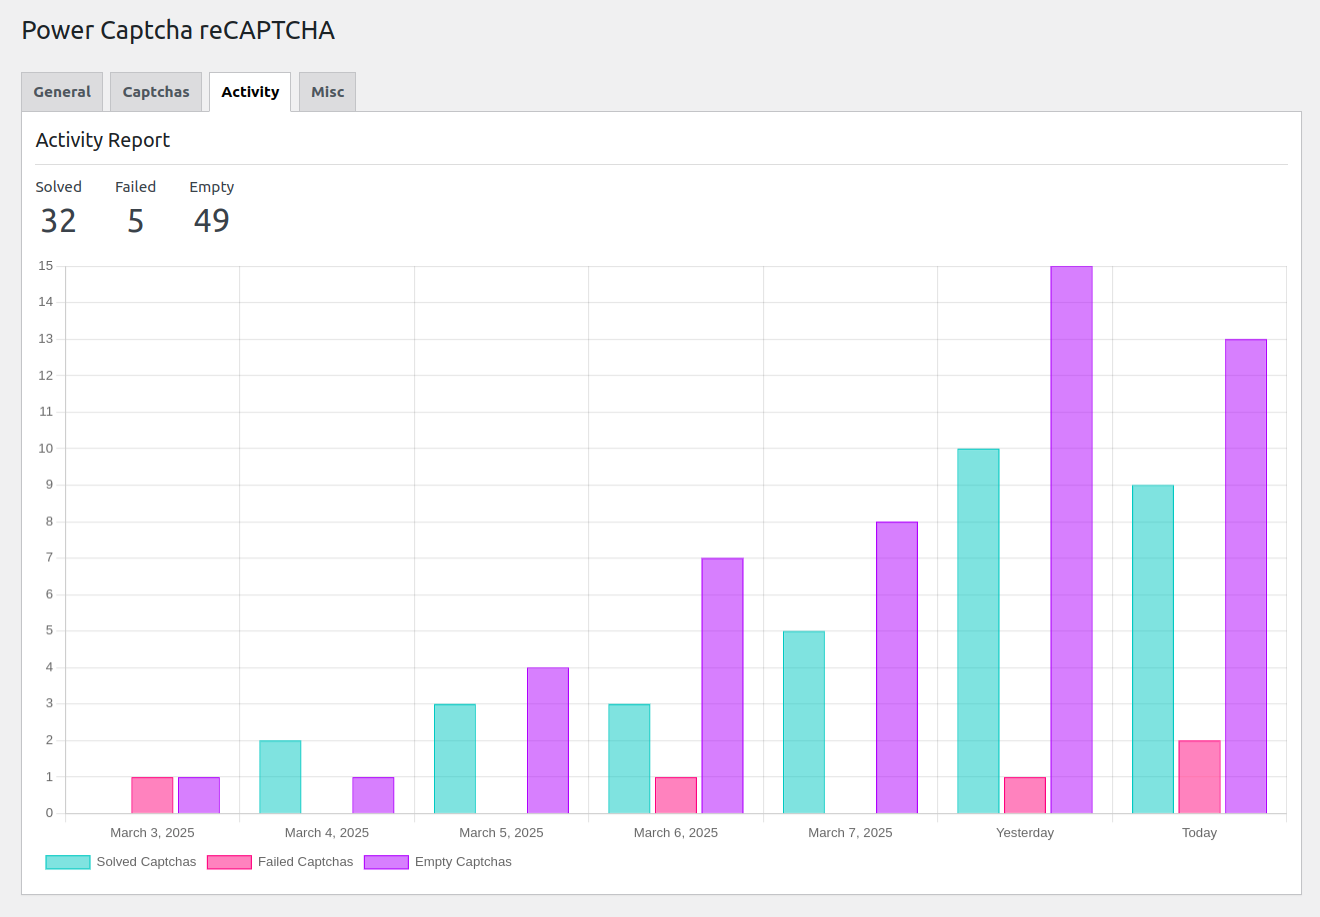
Task: Toggle Solved Captchas legend swatch
Action: [68, 862]
